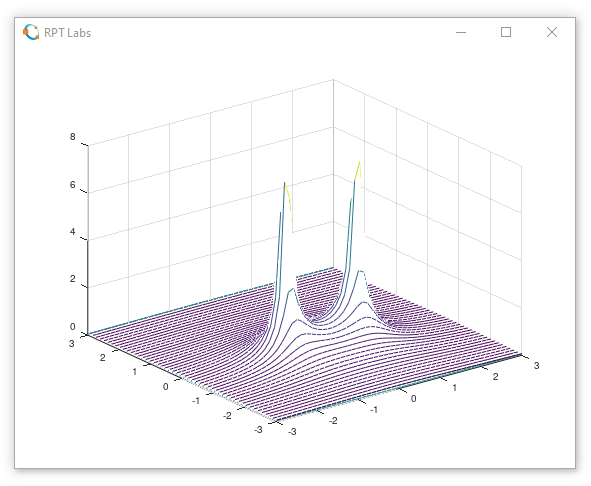This screenshot has width=591, height=486.
Task: Click the z-axis tick label 2
Action: coord(72,279)
